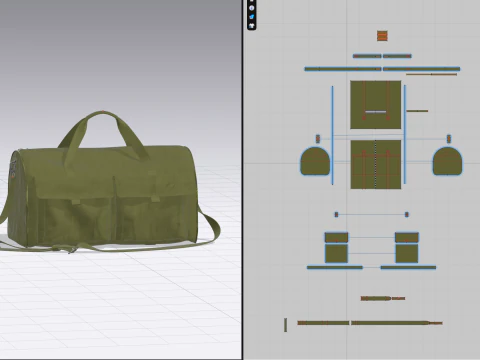This screenshot has width=480, height=360.
Task: Select the right long horizontal strip pattern near the top
Action: click(x=421, y=69)
